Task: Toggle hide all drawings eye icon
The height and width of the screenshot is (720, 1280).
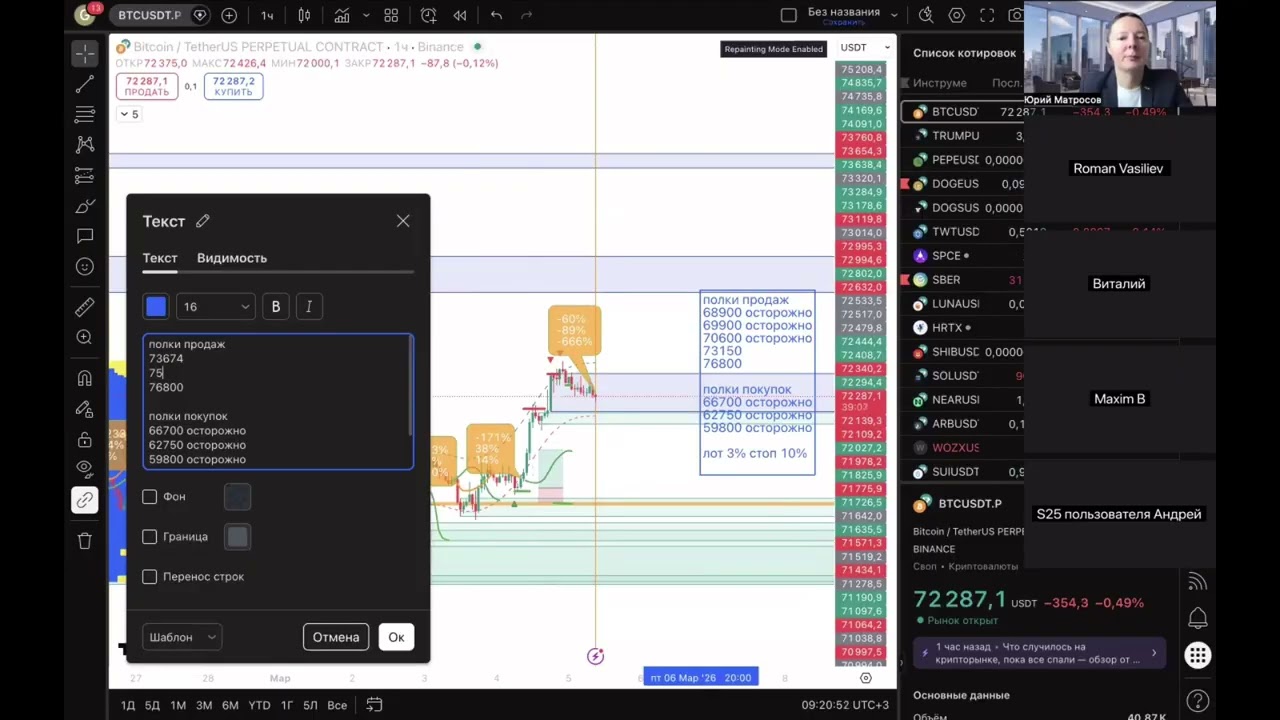Action: 85,469
